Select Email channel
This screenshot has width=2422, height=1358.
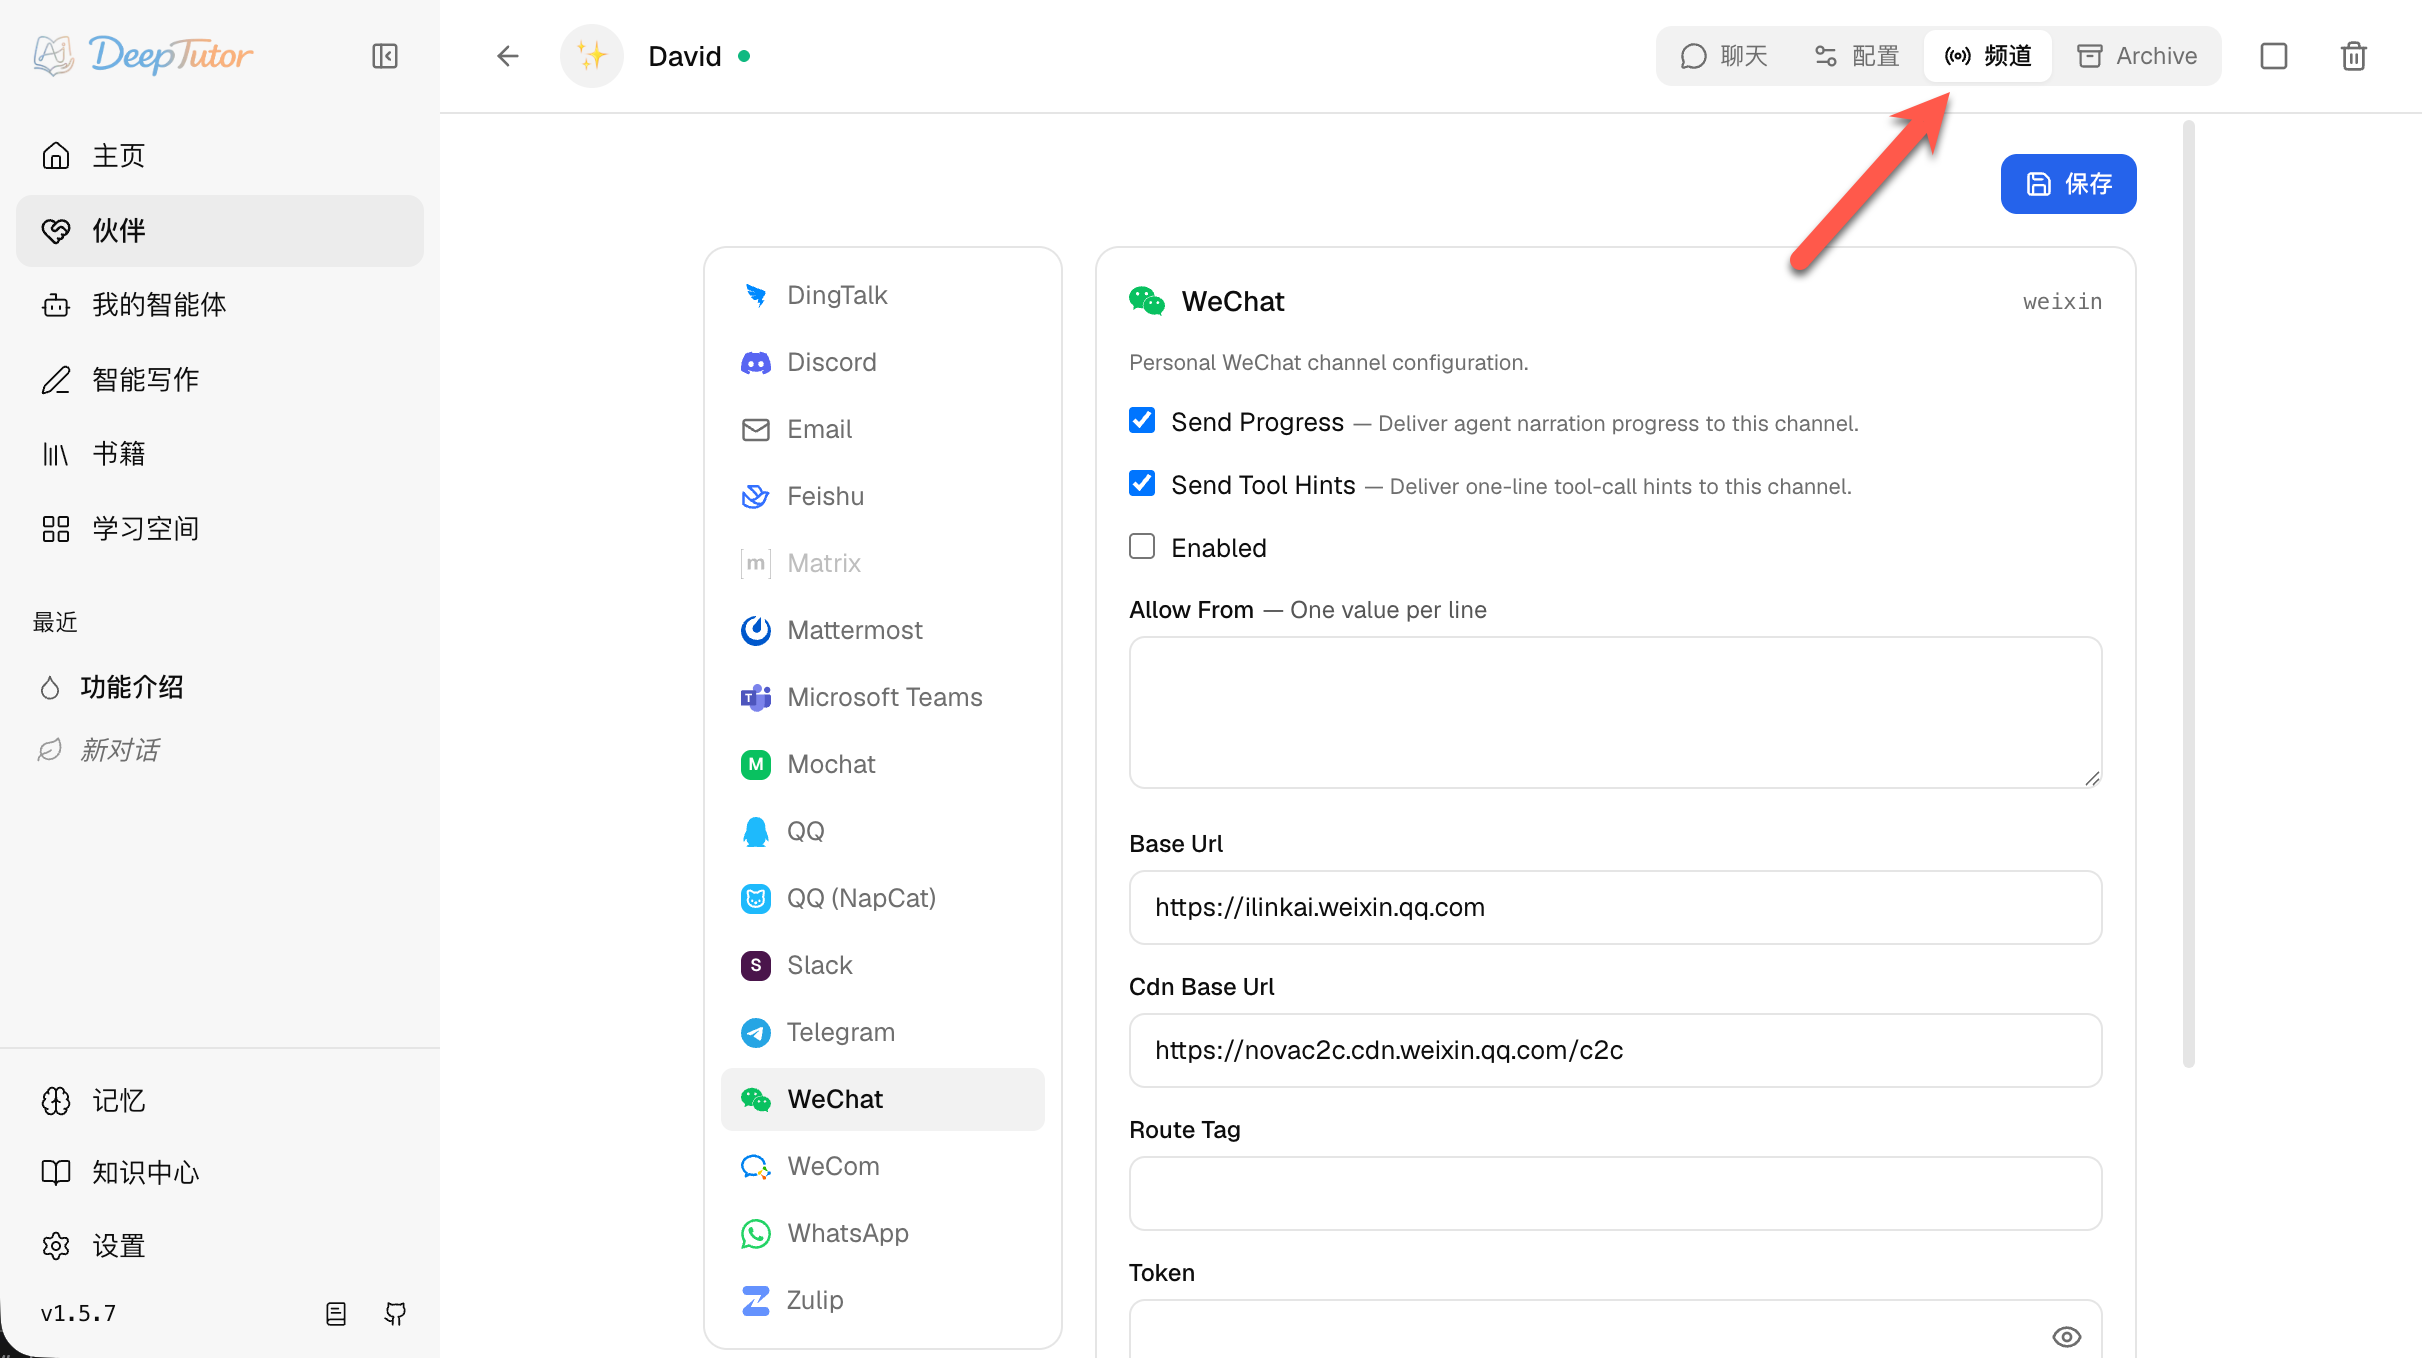(883, 429)
